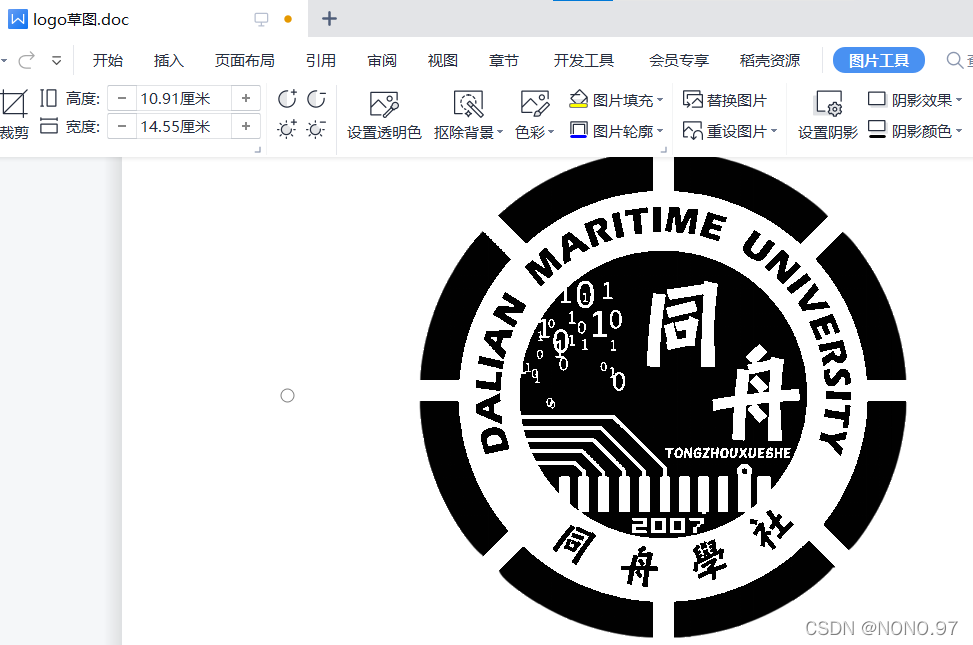Select the 裁剪 (Crop) tool
Viewport: 973px width, 645px height.
point(13,110)
